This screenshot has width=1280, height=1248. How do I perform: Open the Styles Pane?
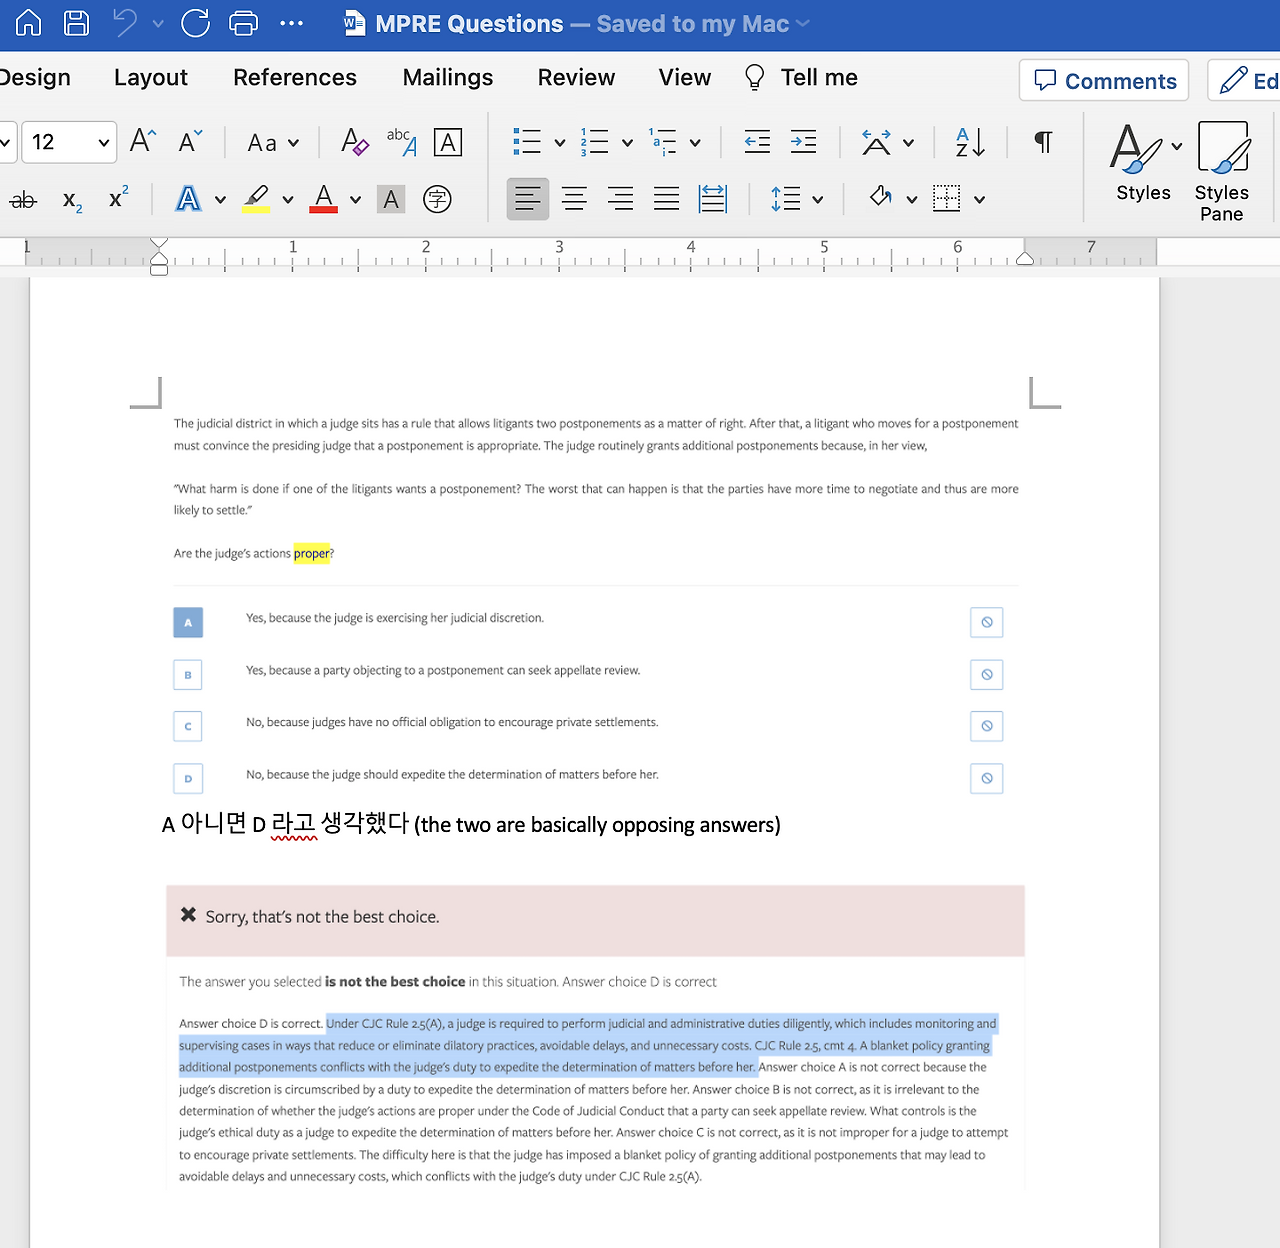[x=1222, y=171]
